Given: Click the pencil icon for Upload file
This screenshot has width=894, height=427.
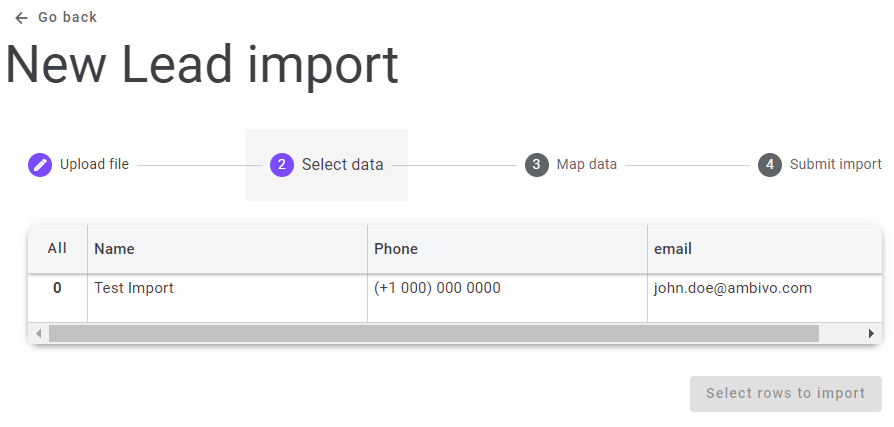Looking at the screenshot, I should click(40, 165).
